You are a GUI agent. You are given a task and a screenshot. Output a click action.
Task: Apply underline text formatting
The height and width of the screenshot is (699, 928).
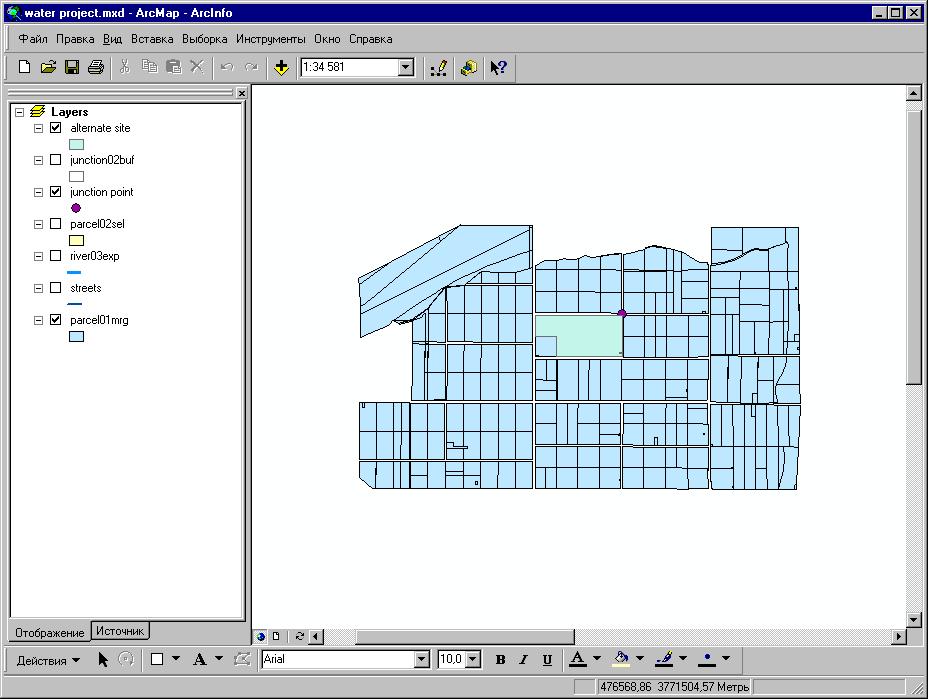[547, 659]
